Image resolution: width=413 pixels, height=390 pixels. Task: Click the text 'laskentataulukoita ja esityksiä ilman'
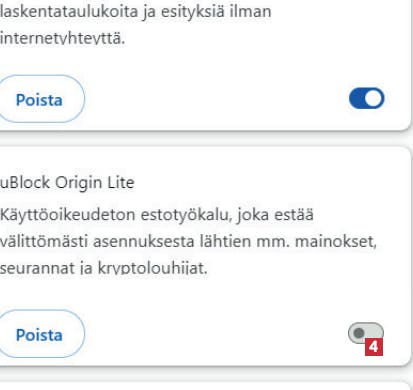(x=136, y=12)
